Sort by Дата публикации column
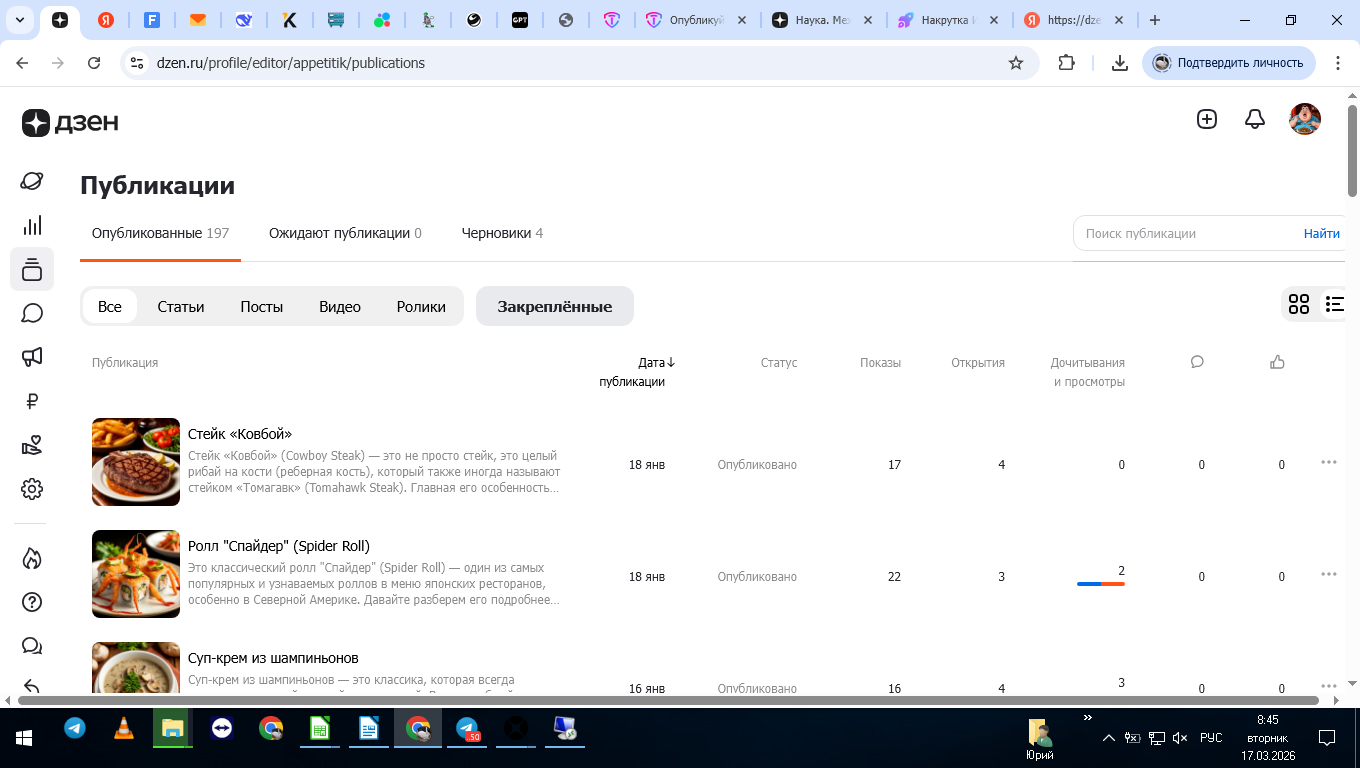 click(x=638, y=372)
